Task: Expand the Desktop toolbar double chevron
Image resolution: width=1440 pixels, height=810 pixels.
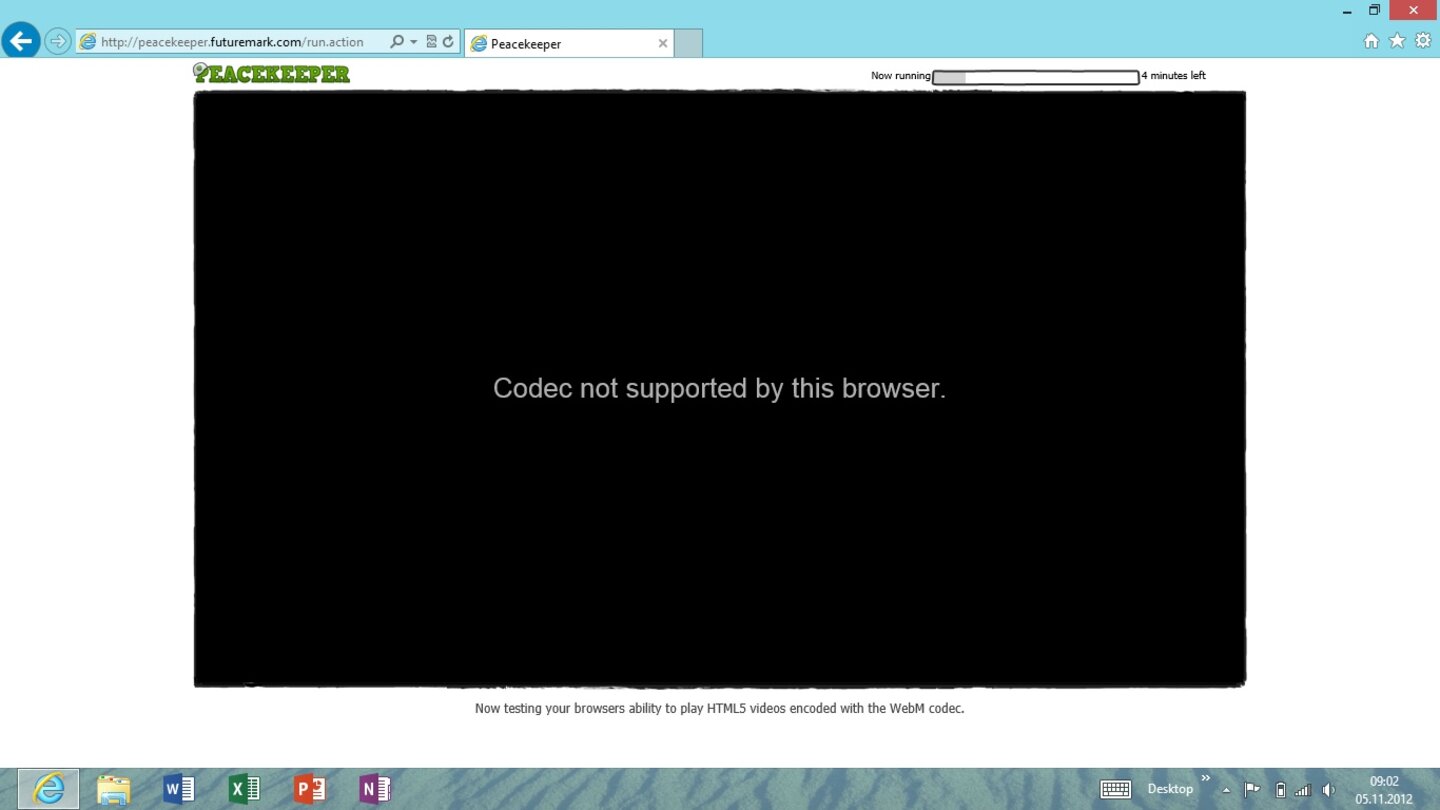Action: 1205,778
